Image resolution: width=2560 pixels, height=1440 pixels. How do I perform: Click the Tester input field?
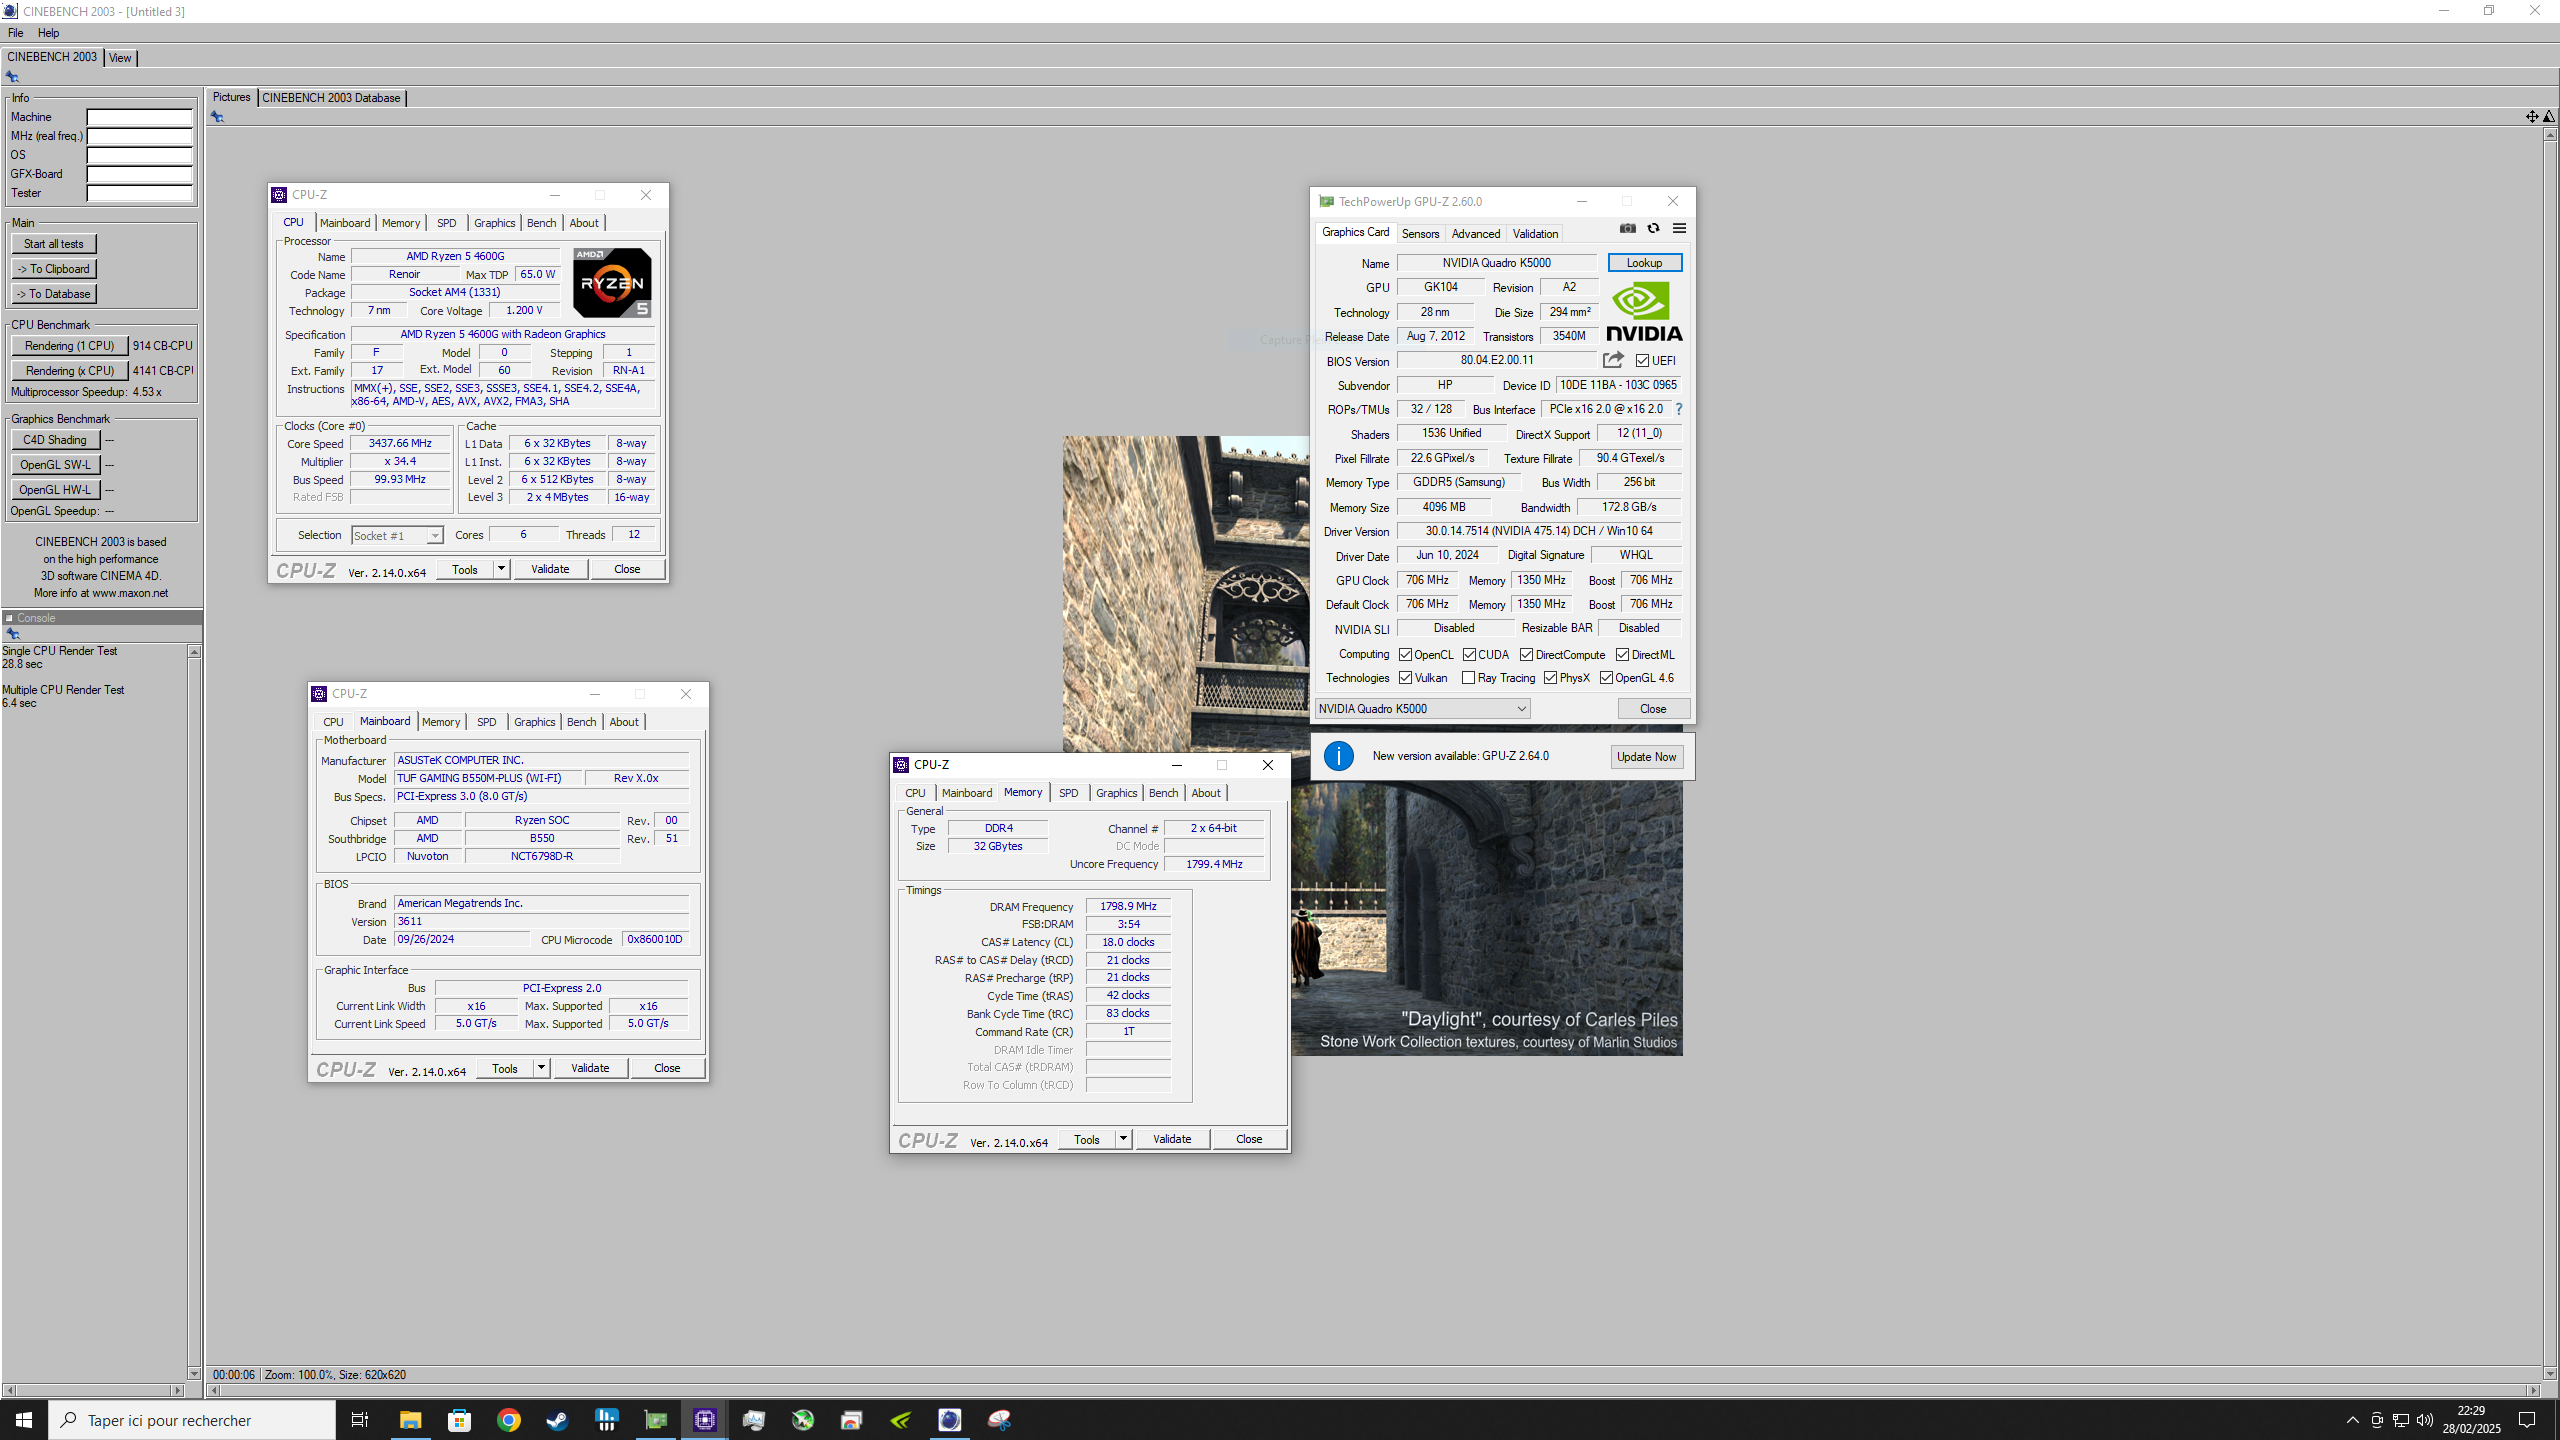click(139, 193)
